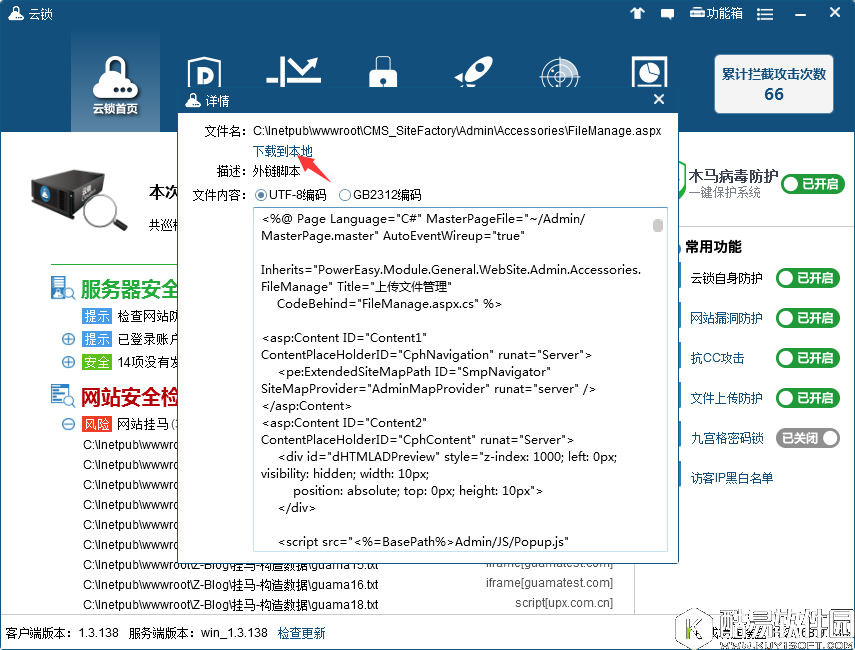Viewport: 855px width, 650px height.
Task: Select the UTF-8编码 radio button
Action: coord(263,195)
